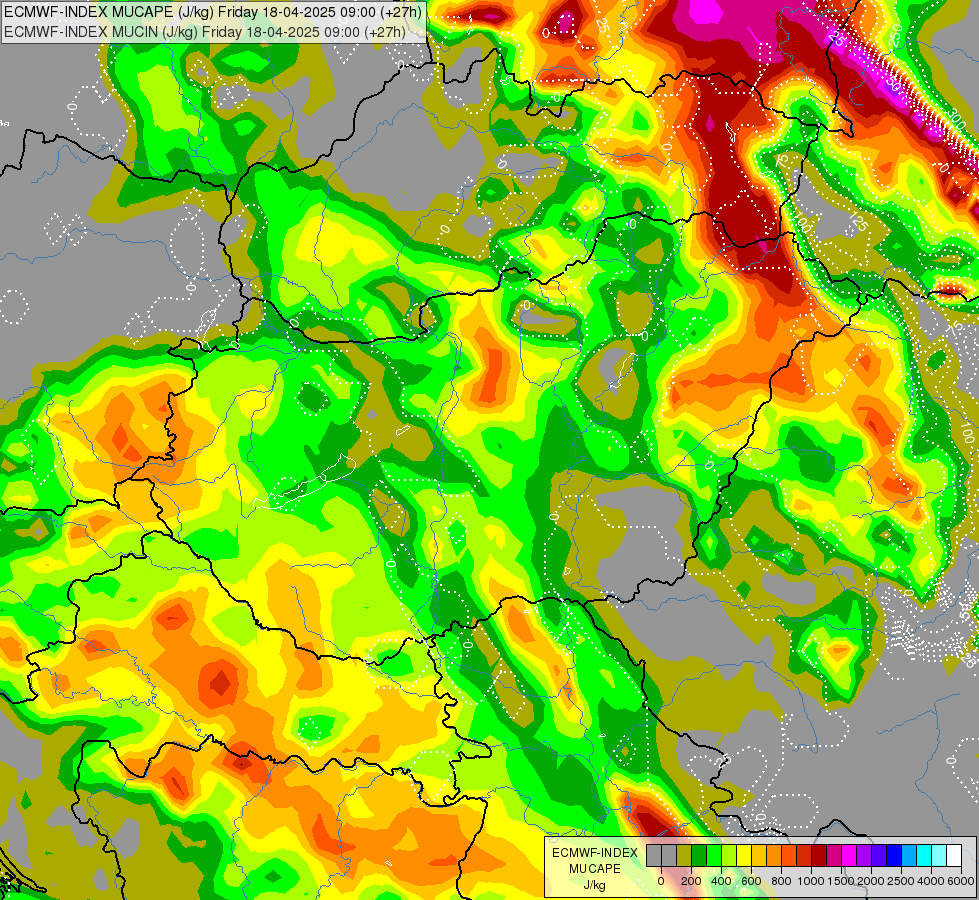
Task: Click the MUCAPE title line in header
Action: (213, 12)
